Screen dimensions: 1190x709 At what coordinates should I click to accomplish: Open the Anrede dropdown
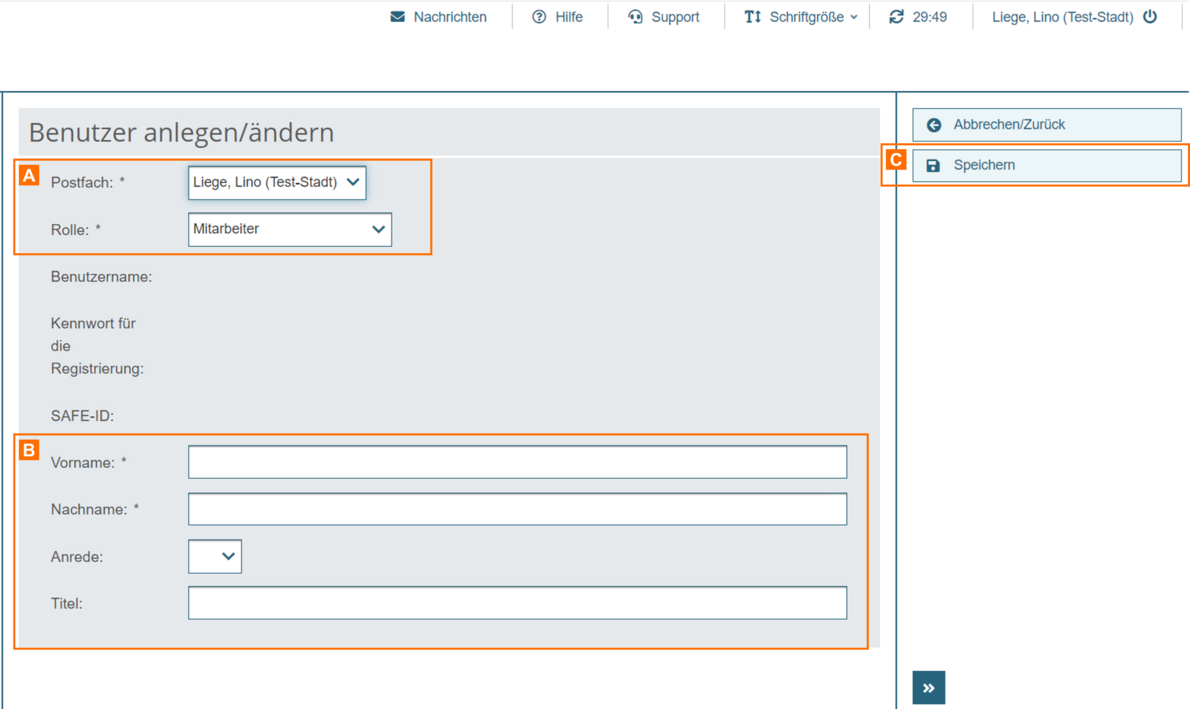click(x=215, y=556)
